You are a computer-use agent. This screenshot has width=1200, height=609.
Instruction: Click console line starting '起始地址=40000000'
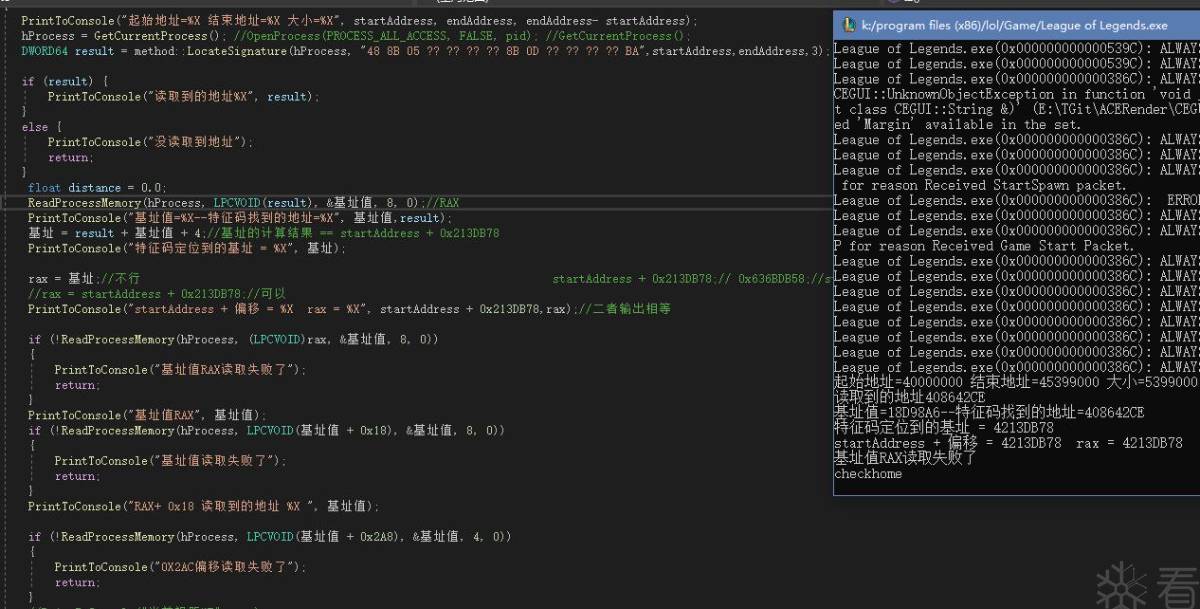tap(1015, 382)
